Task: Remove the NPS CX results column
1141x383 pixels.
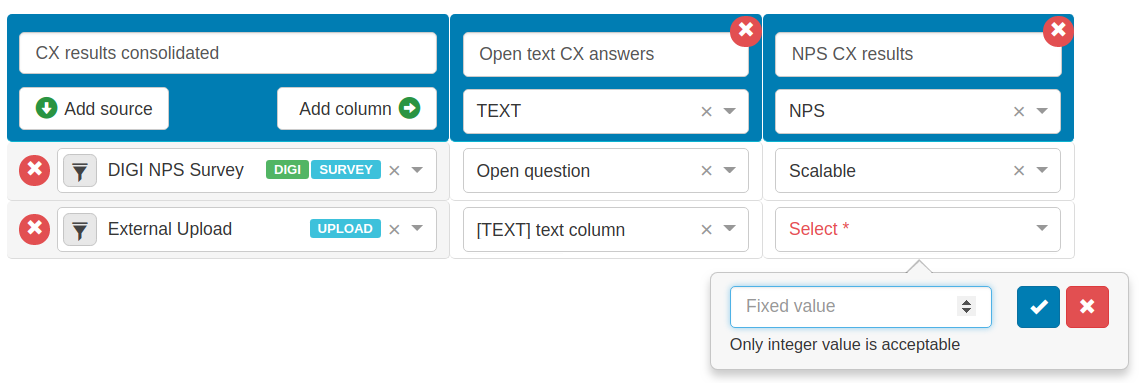Action: point(1058,31)
